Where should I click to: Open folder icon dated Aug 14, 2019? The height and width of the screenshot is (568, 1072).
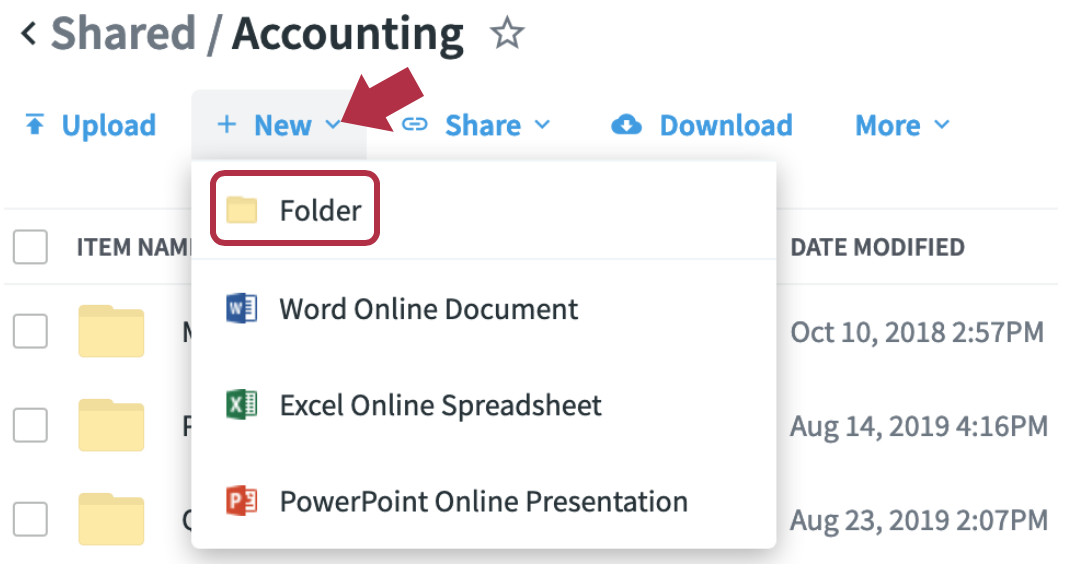[111, 424]
